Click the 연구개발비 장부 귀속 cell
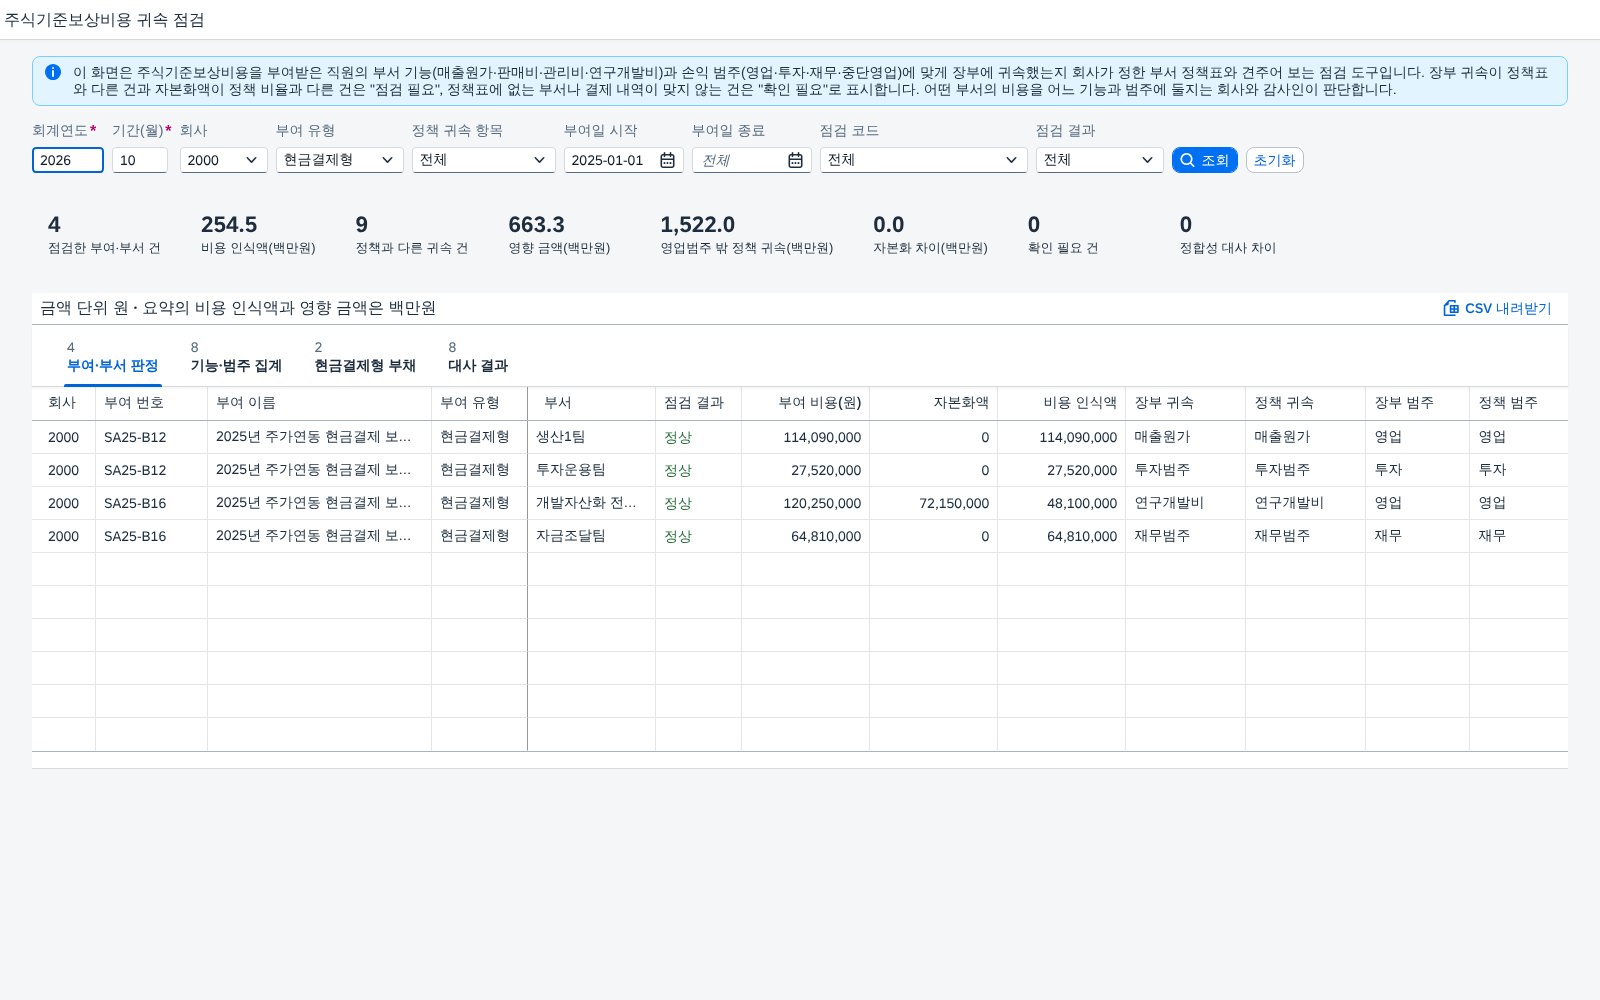The image size is (1600, 1000). tap(1185, 503)
